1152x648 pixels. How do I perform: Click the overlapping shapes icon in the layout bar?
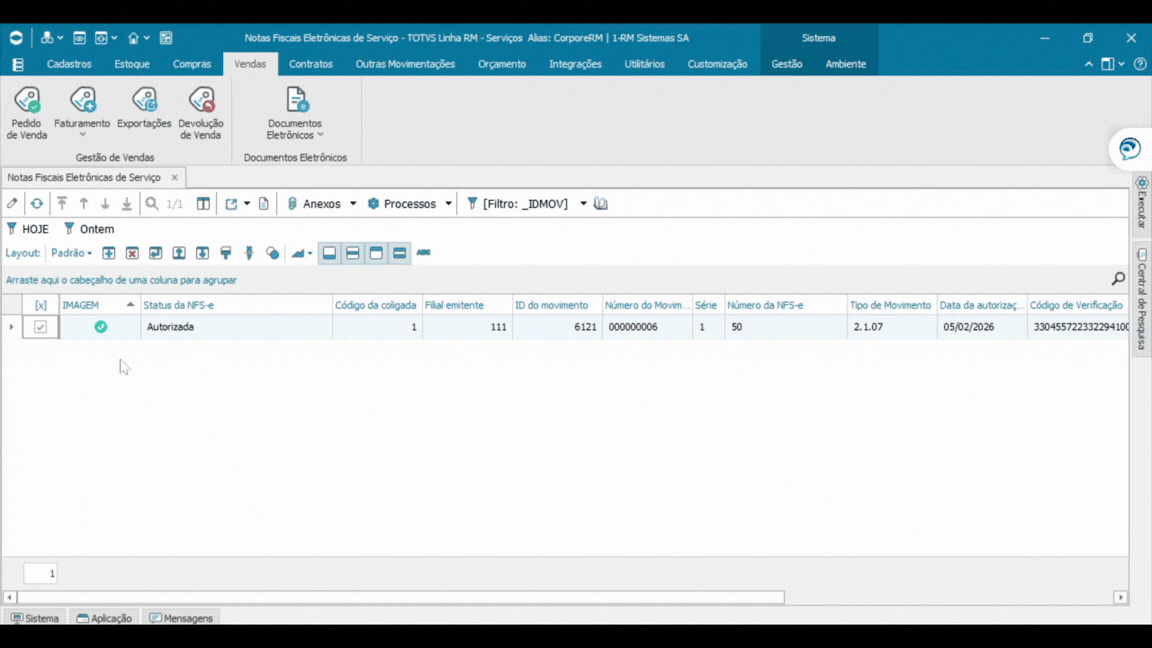click(273, 253)
